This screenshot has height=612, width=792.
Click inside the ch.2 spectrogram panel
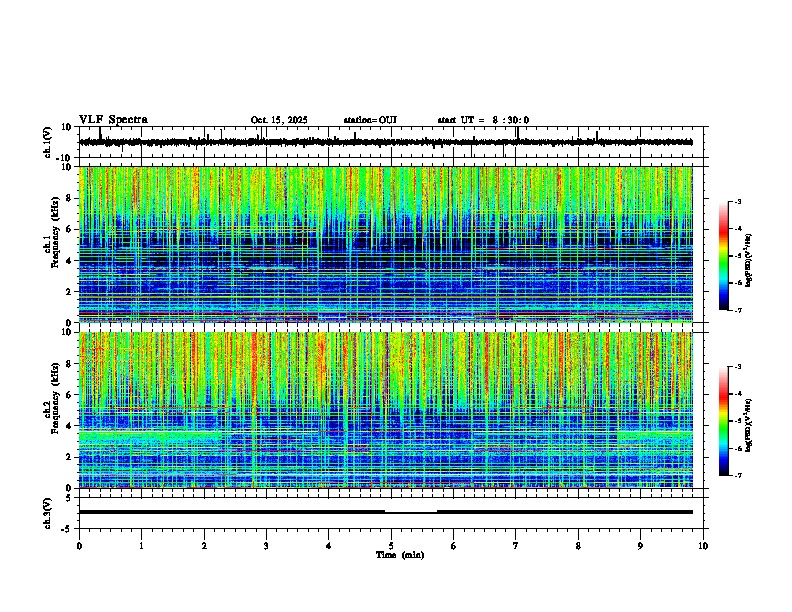[386, 410]
